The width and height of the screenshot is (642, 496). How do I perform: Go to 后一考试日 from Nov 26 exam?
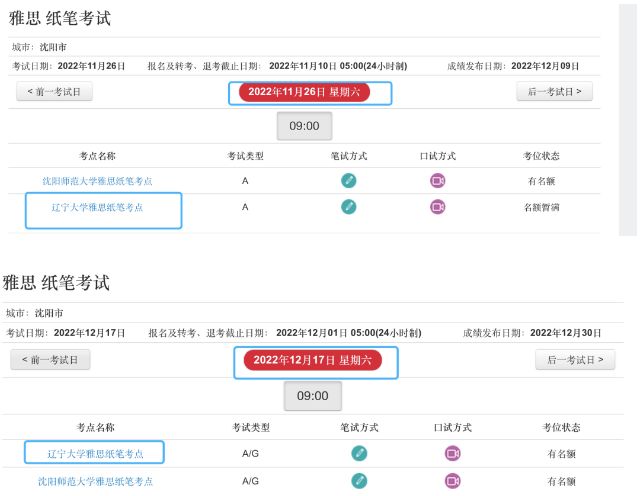pos(554,91)
